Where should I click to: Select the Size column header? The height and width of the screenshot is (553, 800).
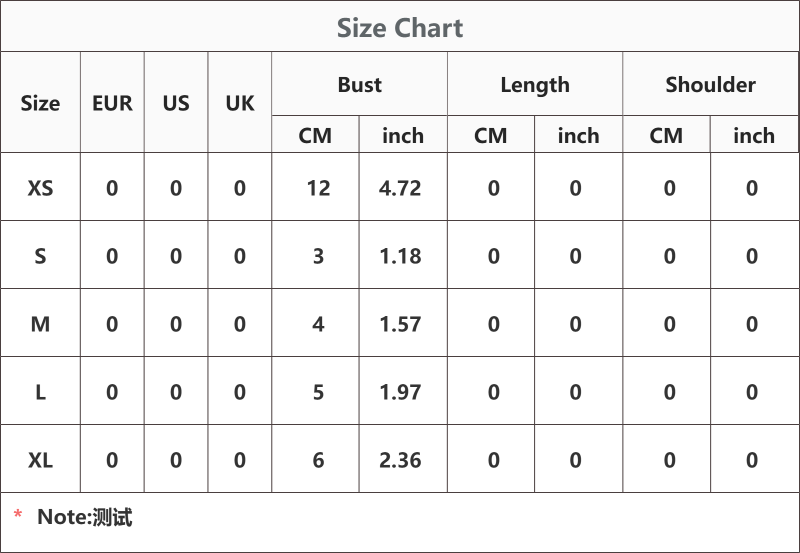point(40,103)
